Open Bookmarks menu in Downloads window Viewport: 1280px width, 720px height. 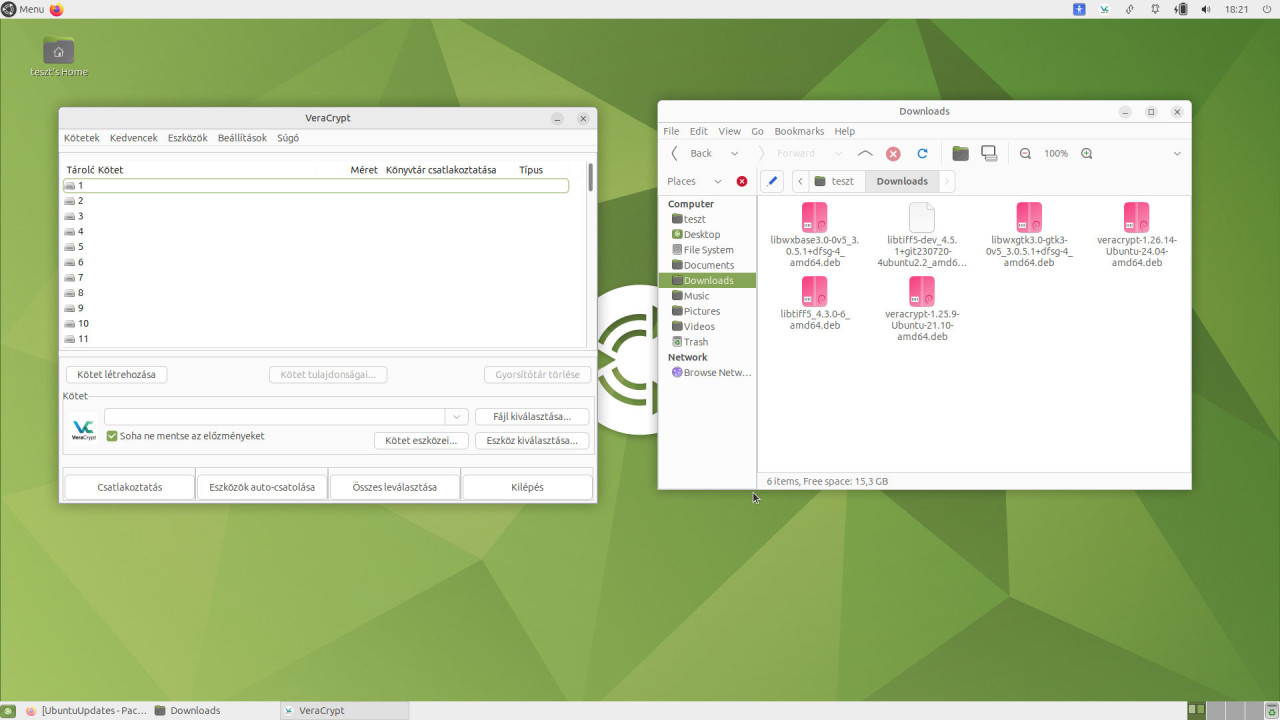click(799, 131)
